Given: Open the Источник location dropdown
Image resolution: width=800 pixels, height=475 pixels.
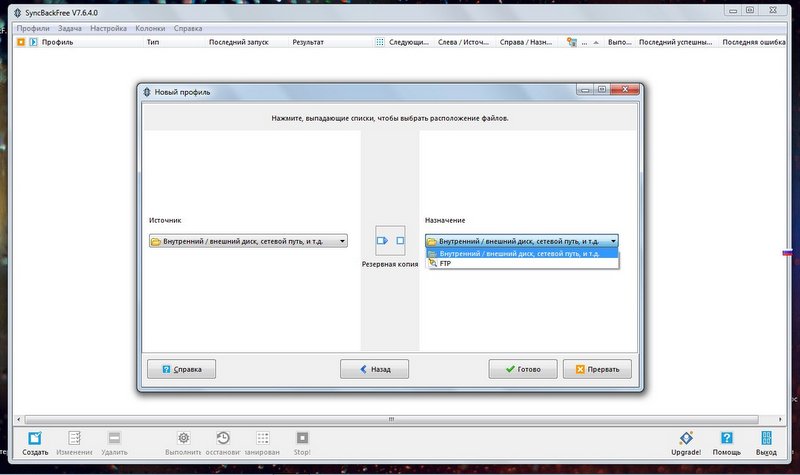Looking at the screenshot, I should point(248,241).
